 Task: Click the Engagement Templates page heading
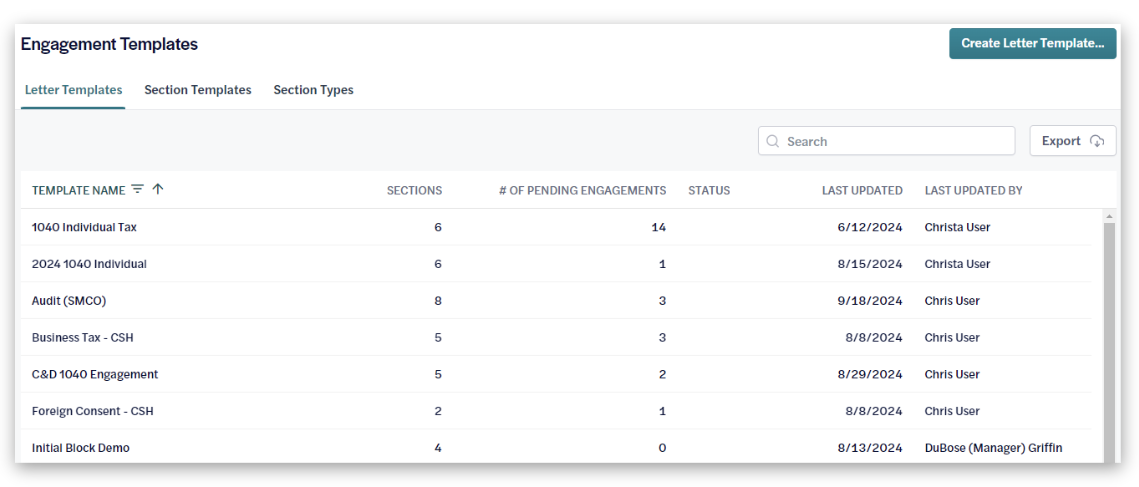tap(109, 44)
